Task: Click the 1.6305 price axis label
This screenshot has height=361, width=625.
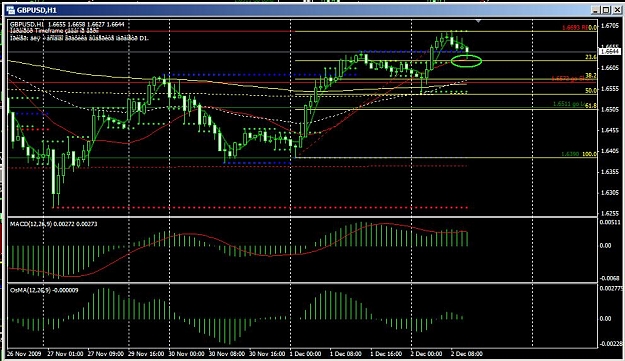Action: pos(610,192)
